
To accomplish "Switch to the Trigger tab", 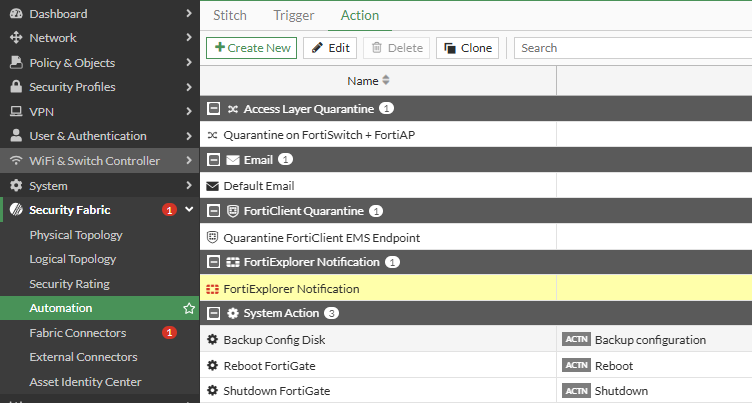I will 294,15.
